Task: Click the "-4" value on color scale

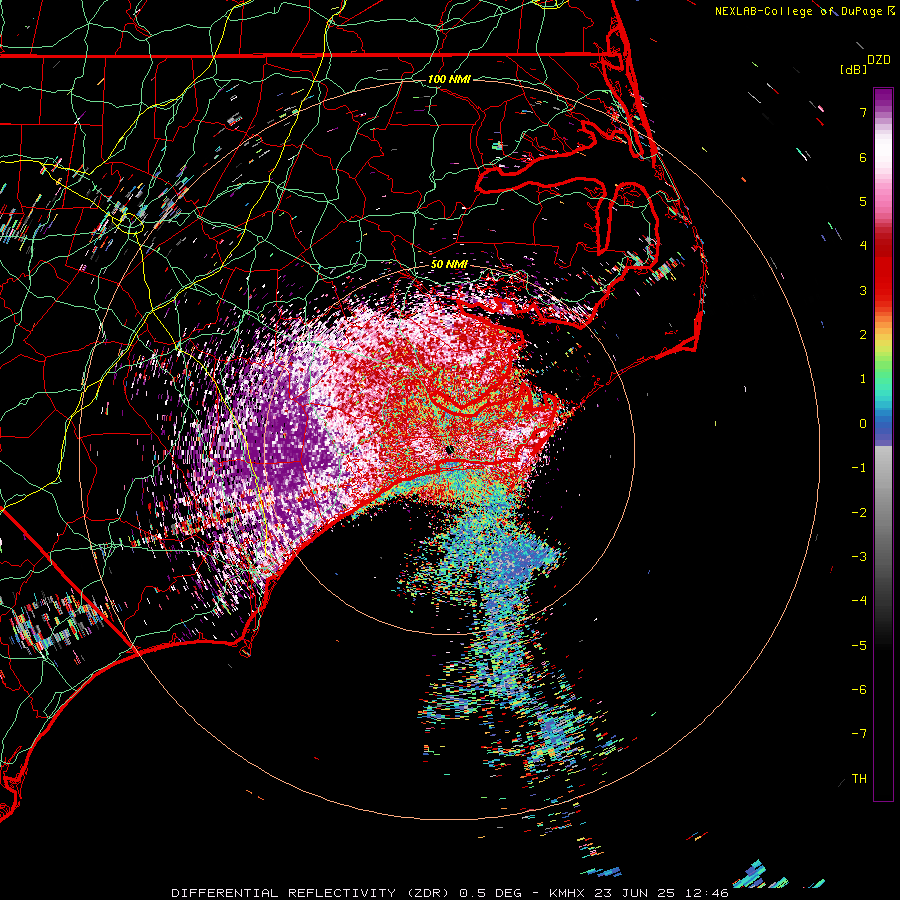Action: [859, 601]
